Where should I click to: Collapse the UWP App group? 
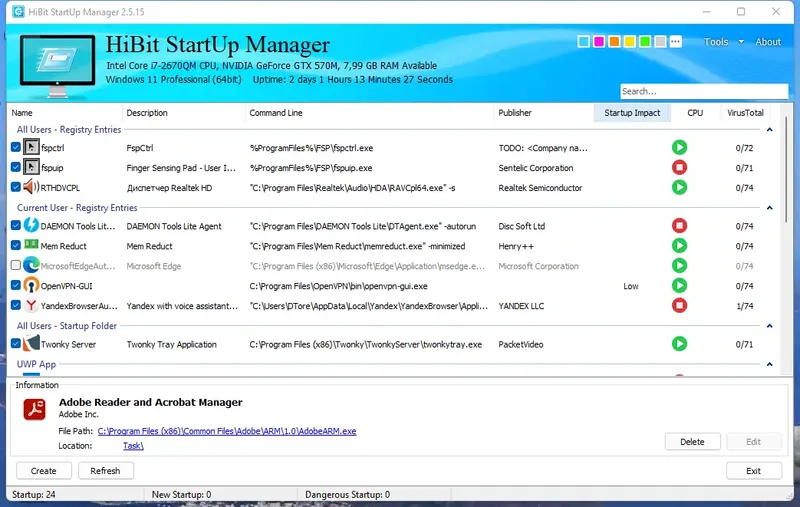[769, 364]
